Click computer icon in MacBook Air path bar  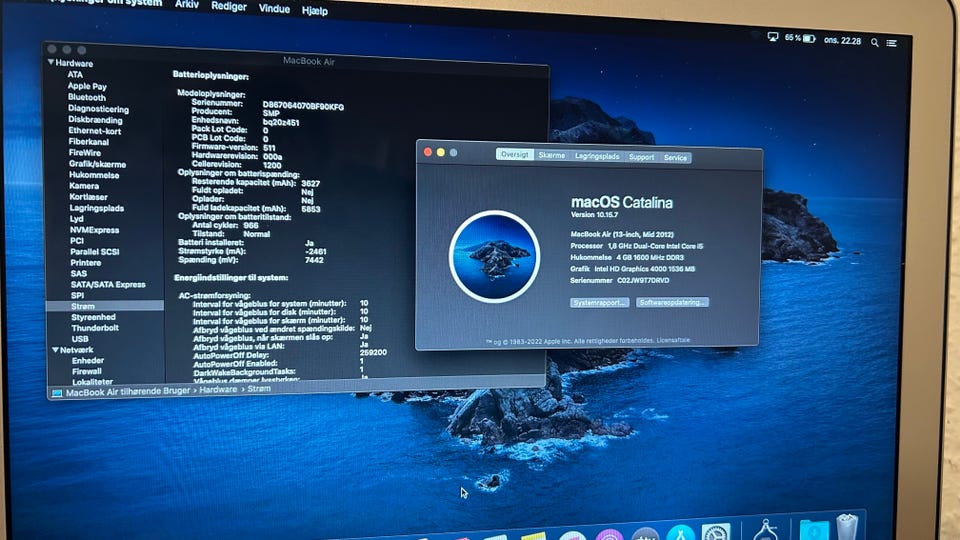tap(57, 393)
